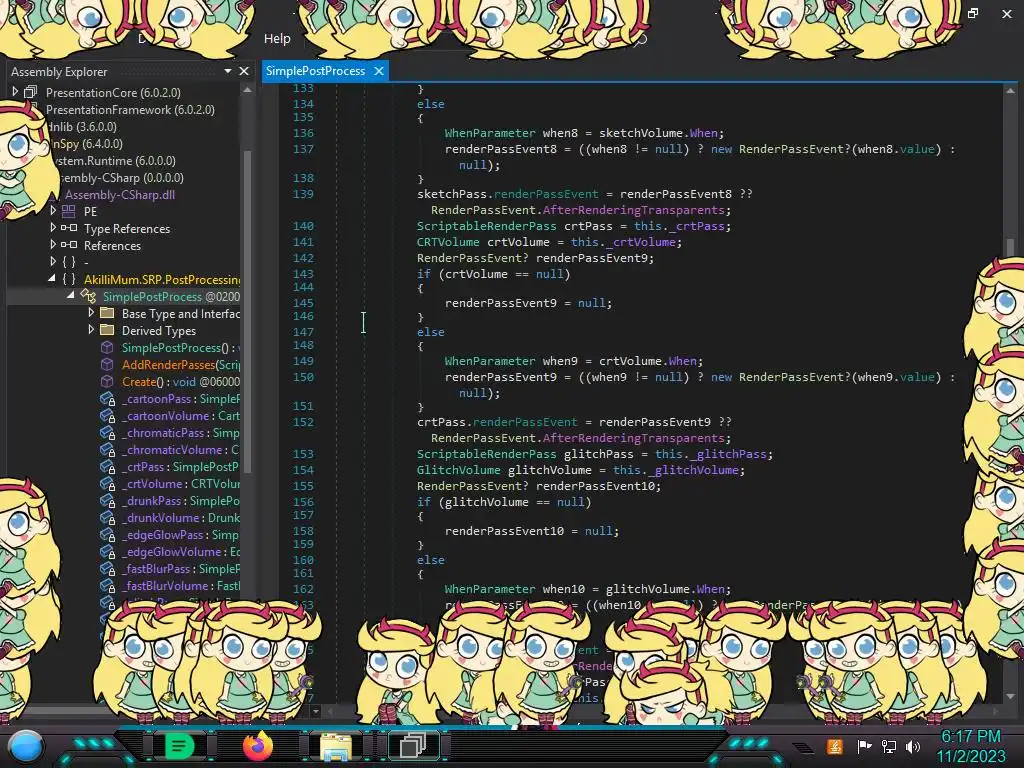
Task: Click the _crtPass field icon
Action: [x=108, y=466]
